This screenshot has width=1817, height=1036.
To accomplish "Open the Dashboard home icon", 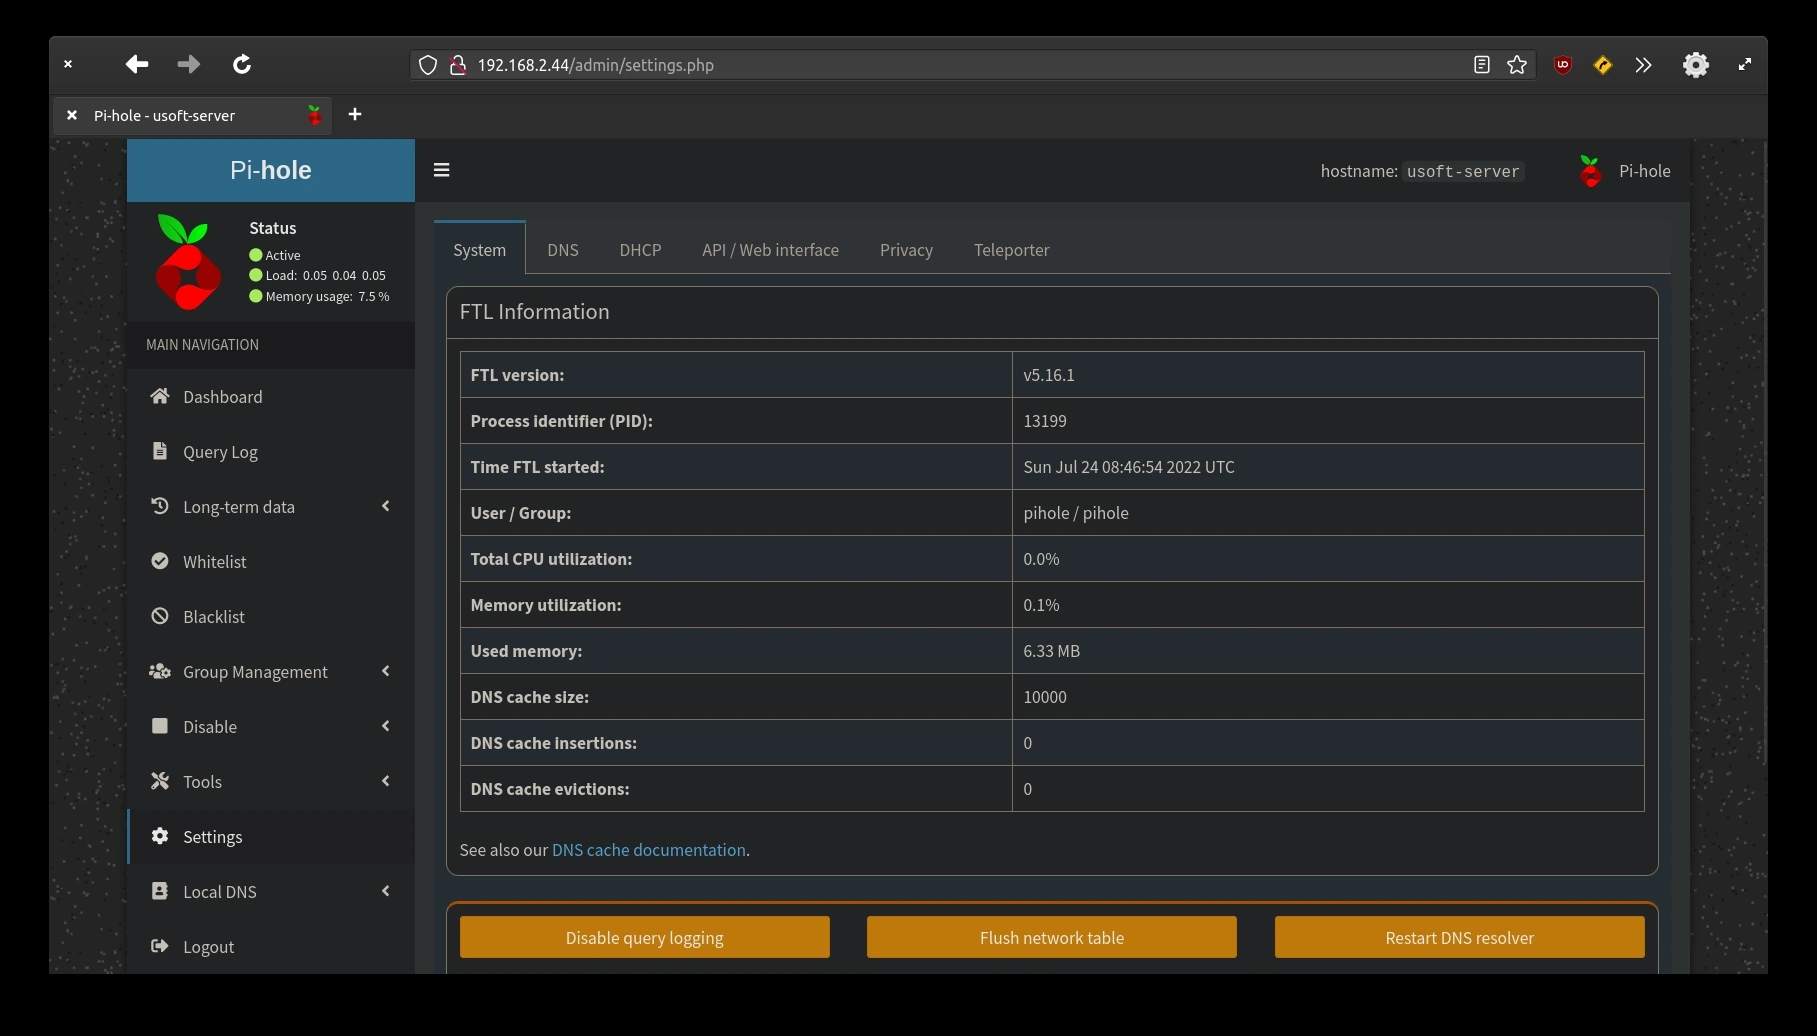I will pos(159,396).
